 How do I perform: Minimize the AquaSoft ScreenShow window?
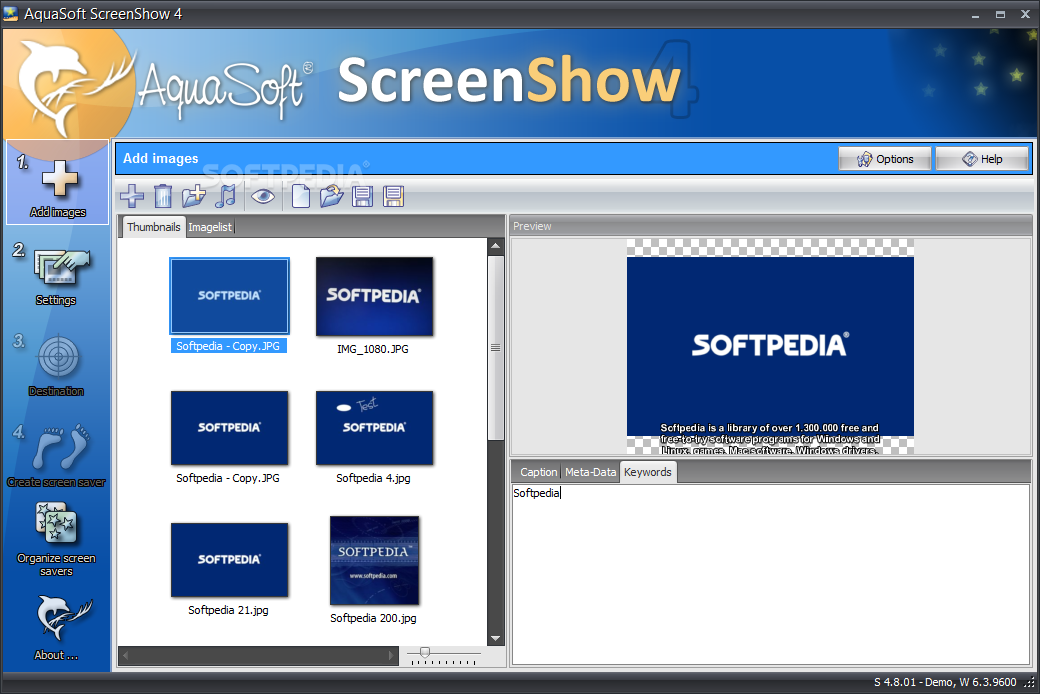coord(975,15)
